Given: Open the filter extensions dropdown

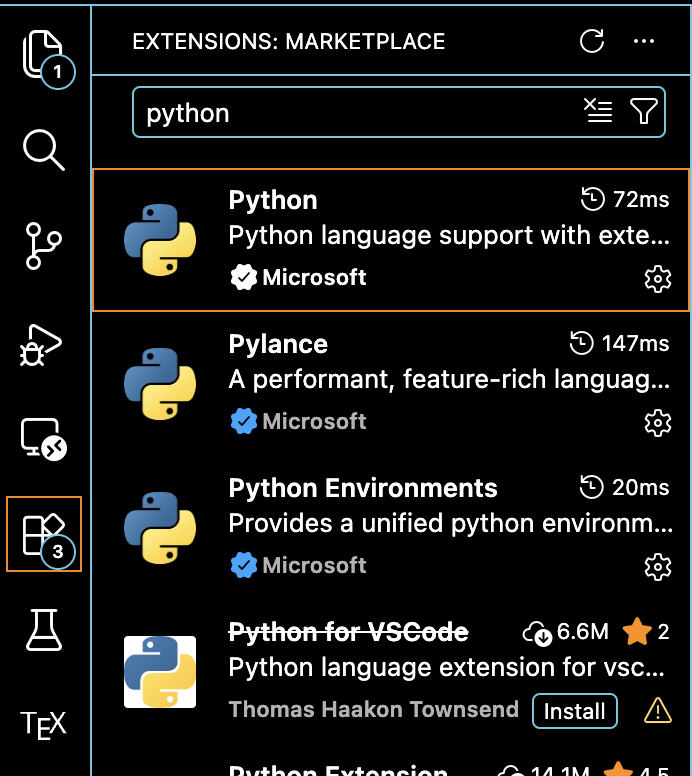Looking at the screenshot, I should (643, 110).
